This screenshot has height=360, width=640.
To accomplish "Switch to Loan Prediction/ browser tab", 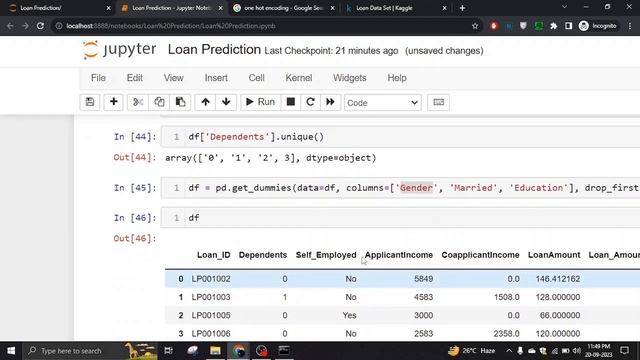I will pyautogui.click(x=60, y=8).
